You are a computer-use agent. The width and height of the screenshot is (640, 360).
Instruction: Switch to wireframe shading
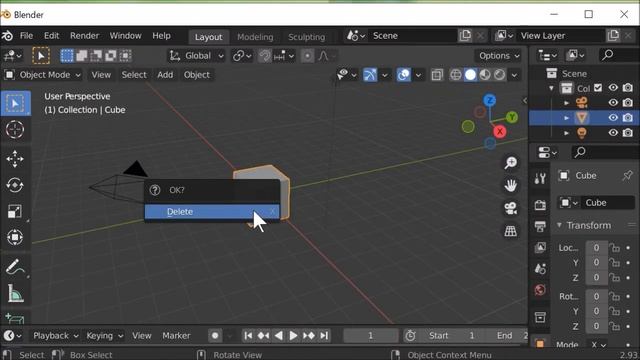coord(456,75)
